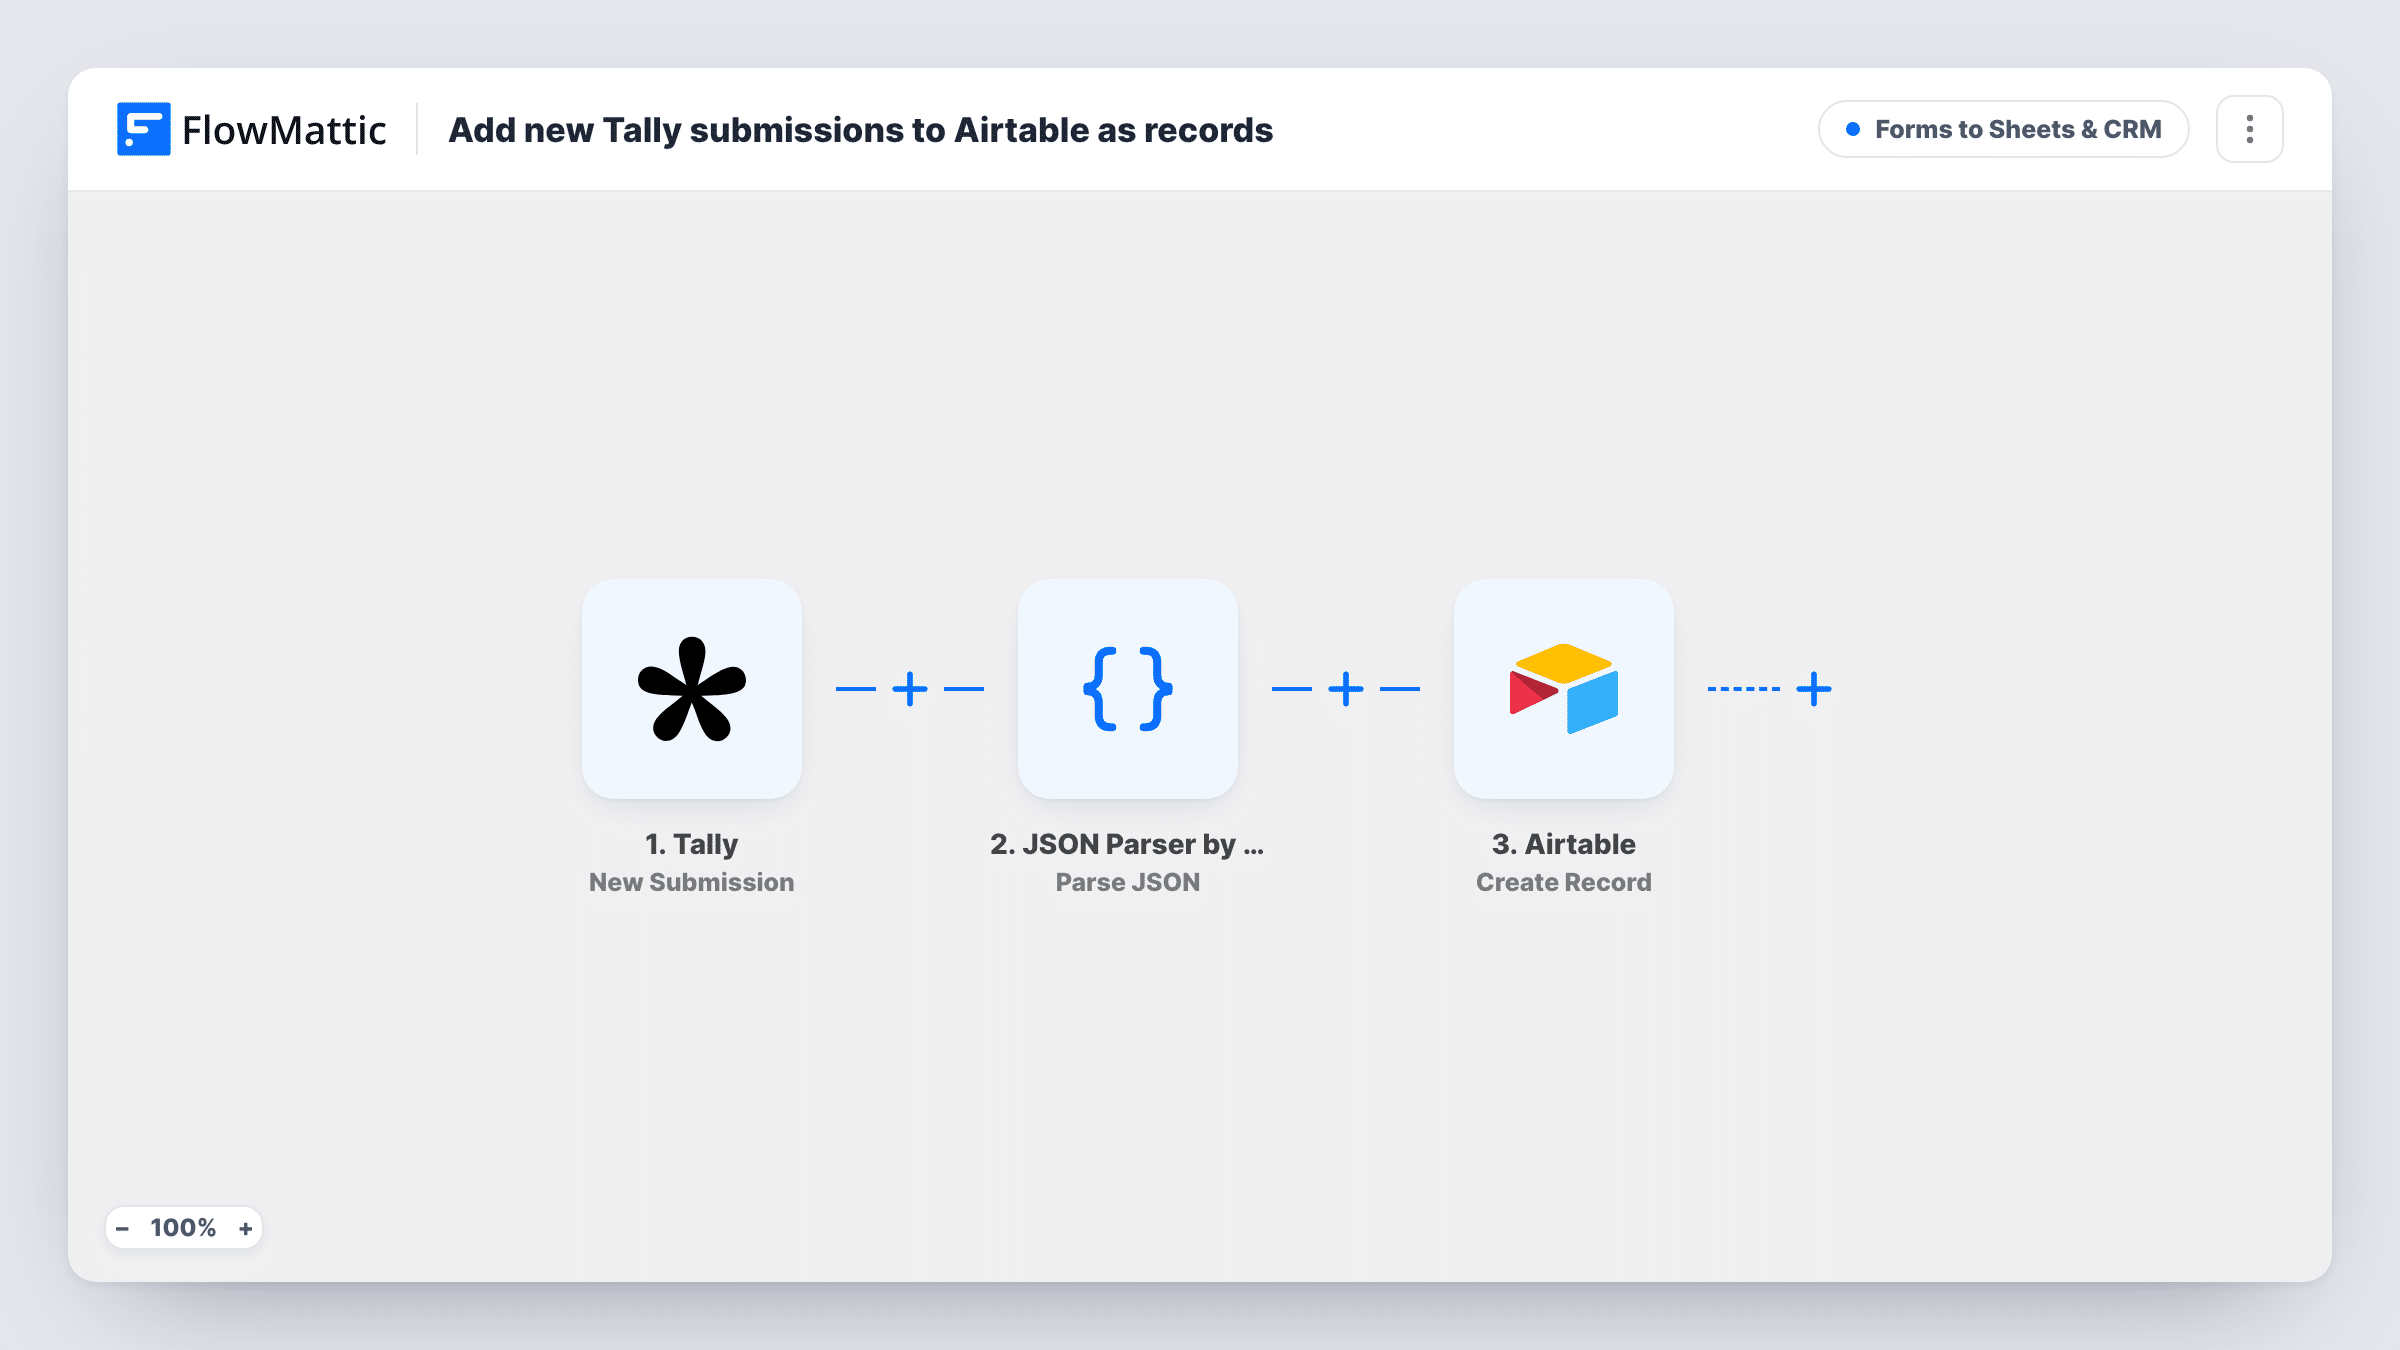Image resolution: width=2400 pixels, height=1350 pixels.
Task: Click the '1. Tally' step label
Action: point(692,844)
